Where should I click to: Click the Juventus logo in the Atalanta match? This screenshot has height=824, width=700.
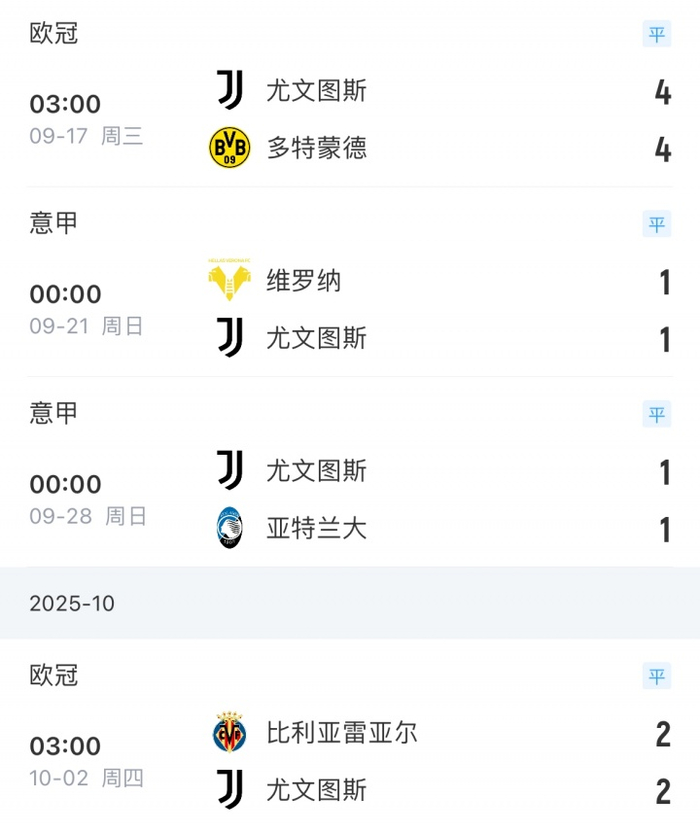[x=228, y=471]
